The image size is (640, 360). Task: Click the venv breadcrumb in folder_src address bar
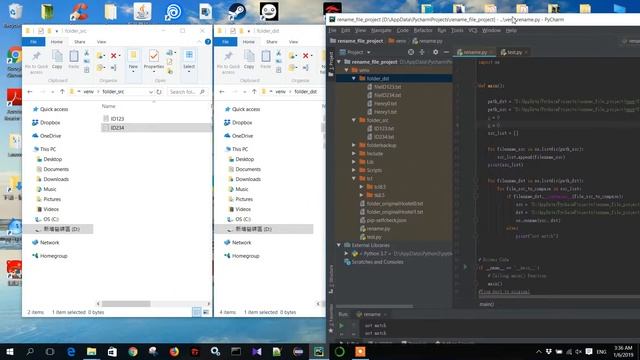[x=88, y=92]
